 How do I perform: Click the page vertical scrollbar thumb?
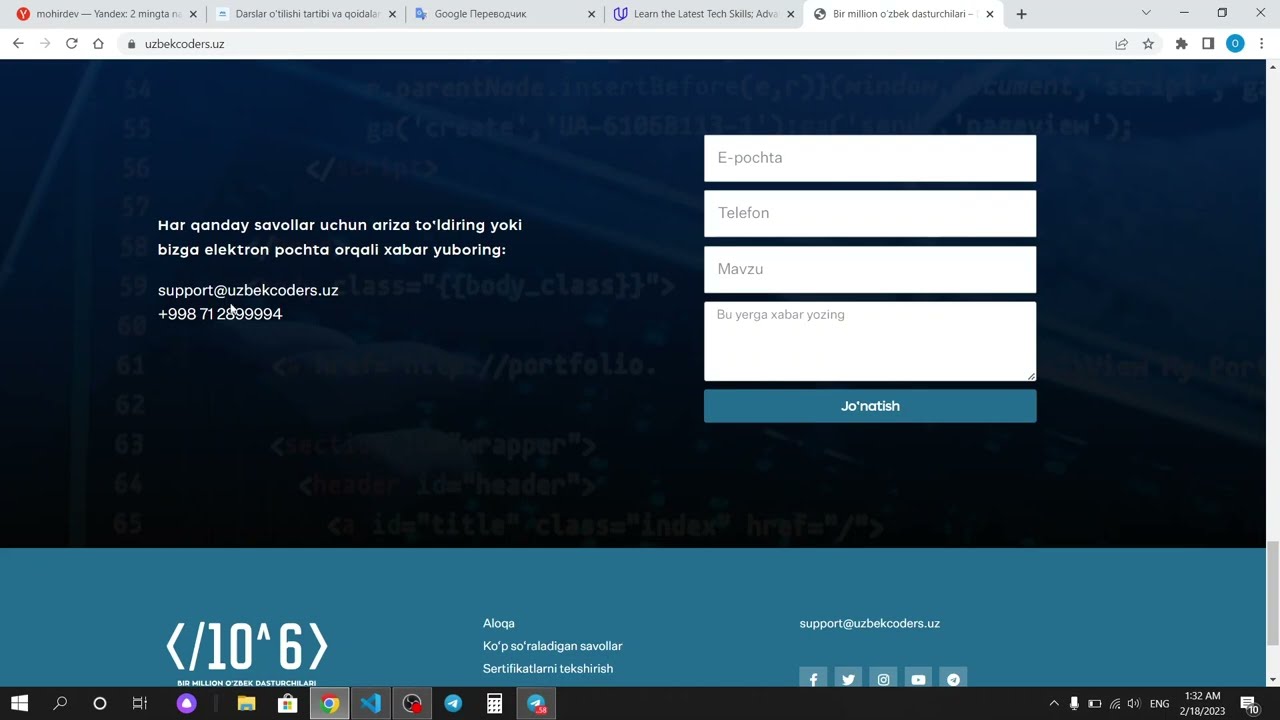[x=1273, y=593]
